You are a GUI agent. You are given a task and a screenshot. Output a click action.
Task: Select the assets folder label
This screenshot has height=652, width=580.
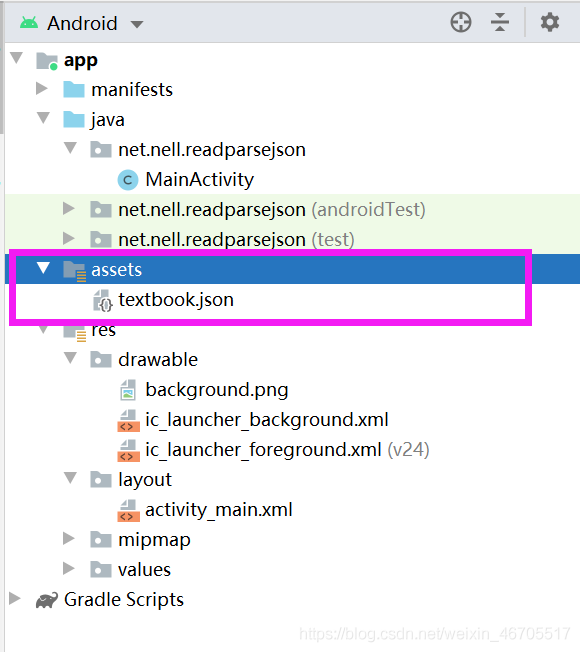[116, 270]
